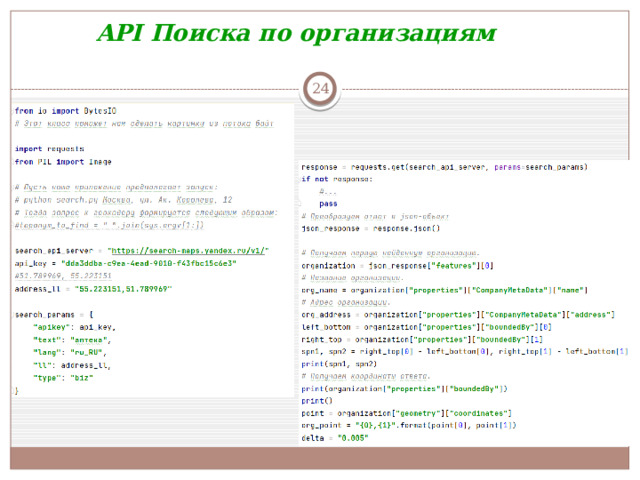Click the empty "print()" line
Image resolution: width=640 pixels, height=480 pixels.
pyautogui.click(x=317, y=401)
